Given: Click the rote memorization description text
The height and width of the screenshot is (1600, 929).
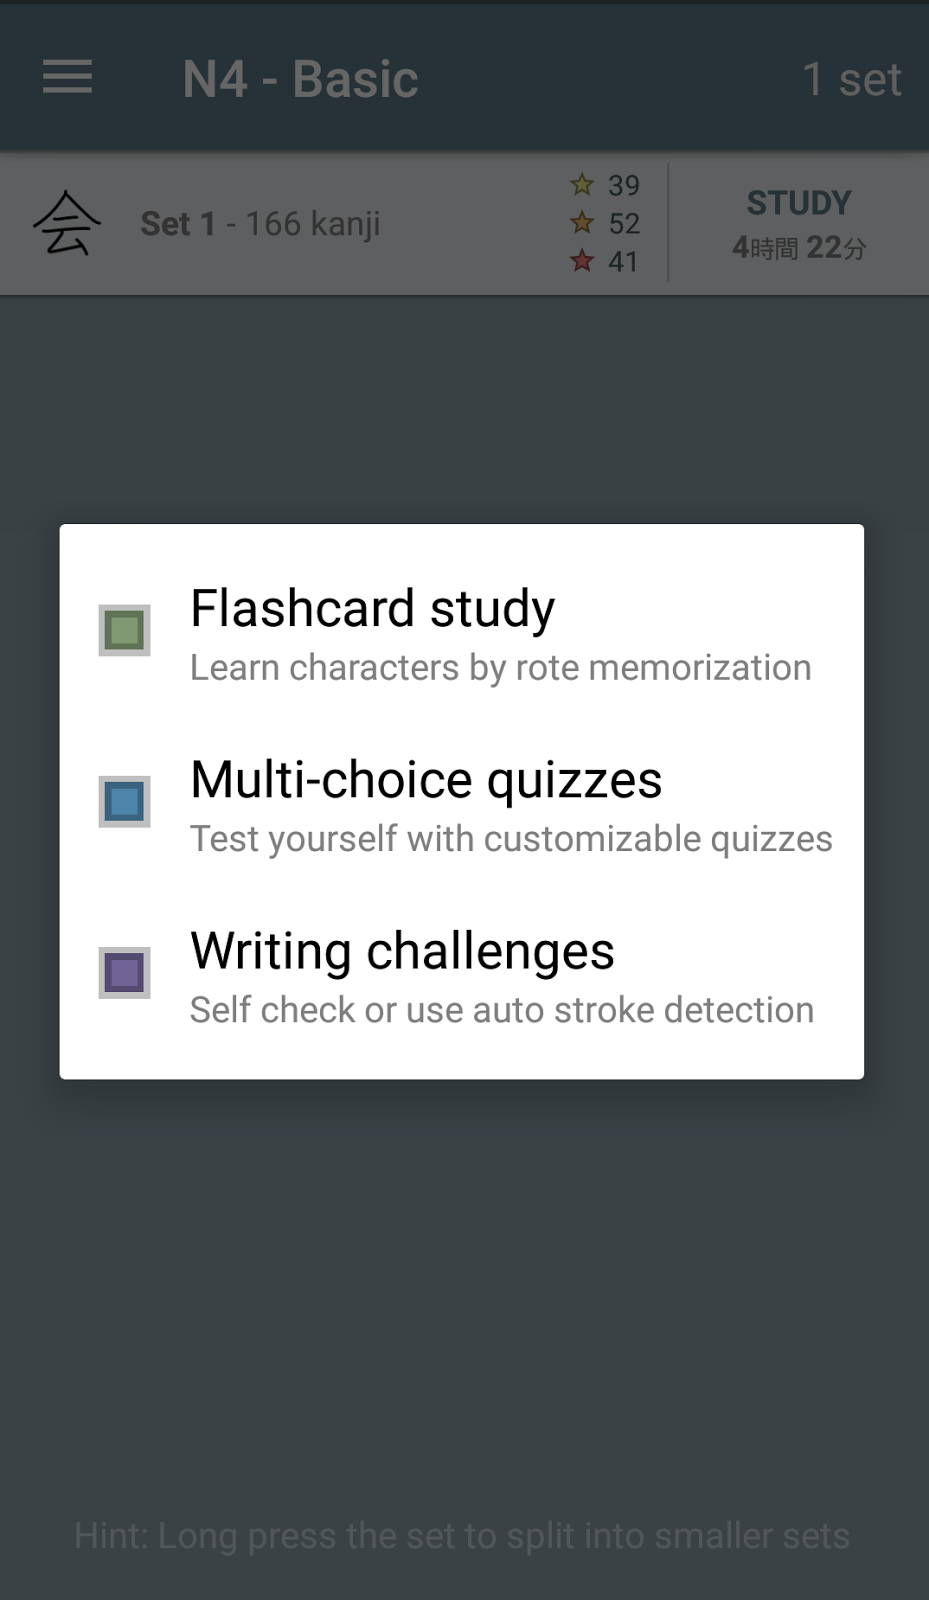Looking at the screenshot, I should click(x=500, y=667).
